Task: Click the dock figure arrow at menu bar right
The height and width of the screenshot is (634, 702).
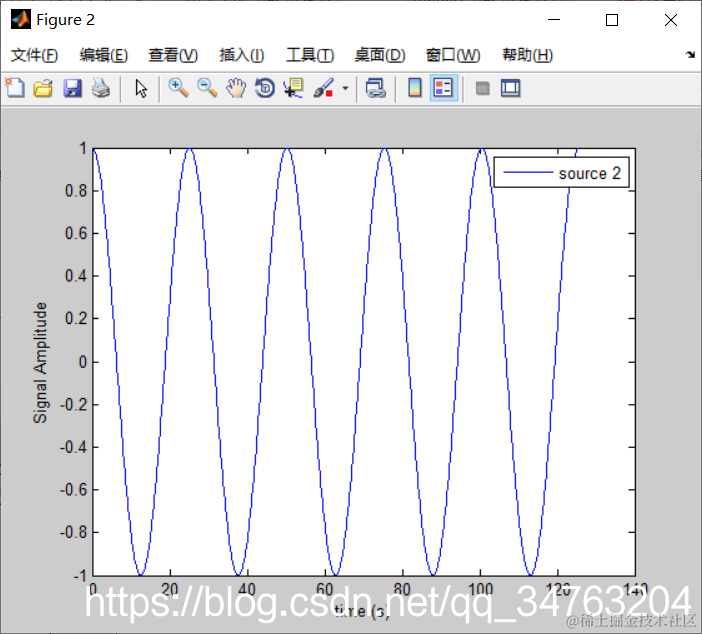Action: [690, 55]
